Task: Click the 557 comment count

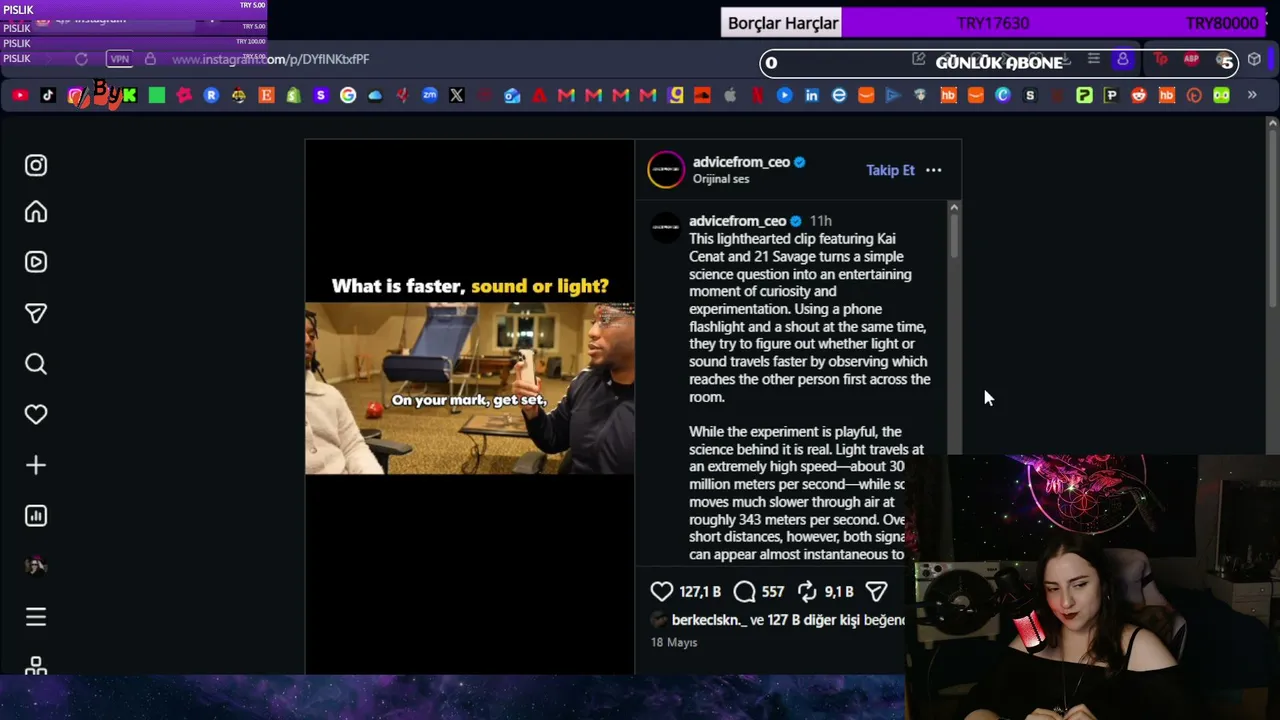Action: (x=773, y=592)
